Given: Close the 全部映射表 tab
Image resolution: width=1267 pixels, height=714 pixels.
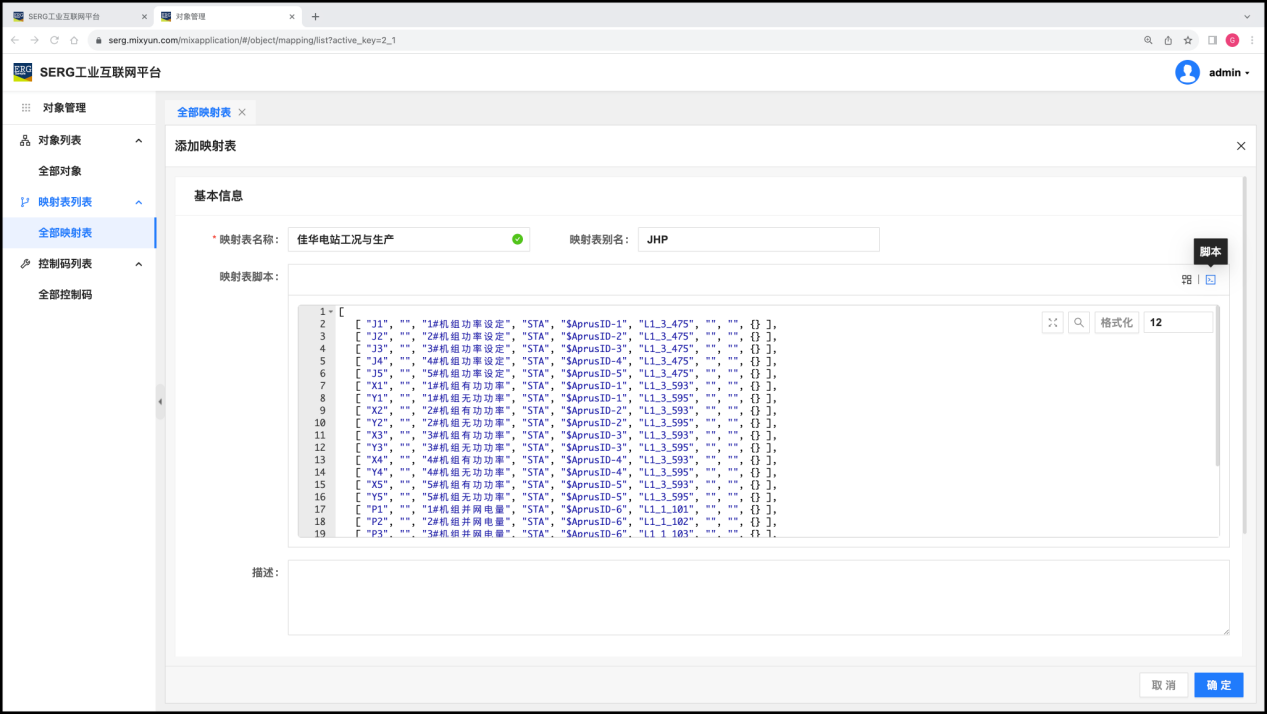Looking at the screenshot, I should pos(242,112).
